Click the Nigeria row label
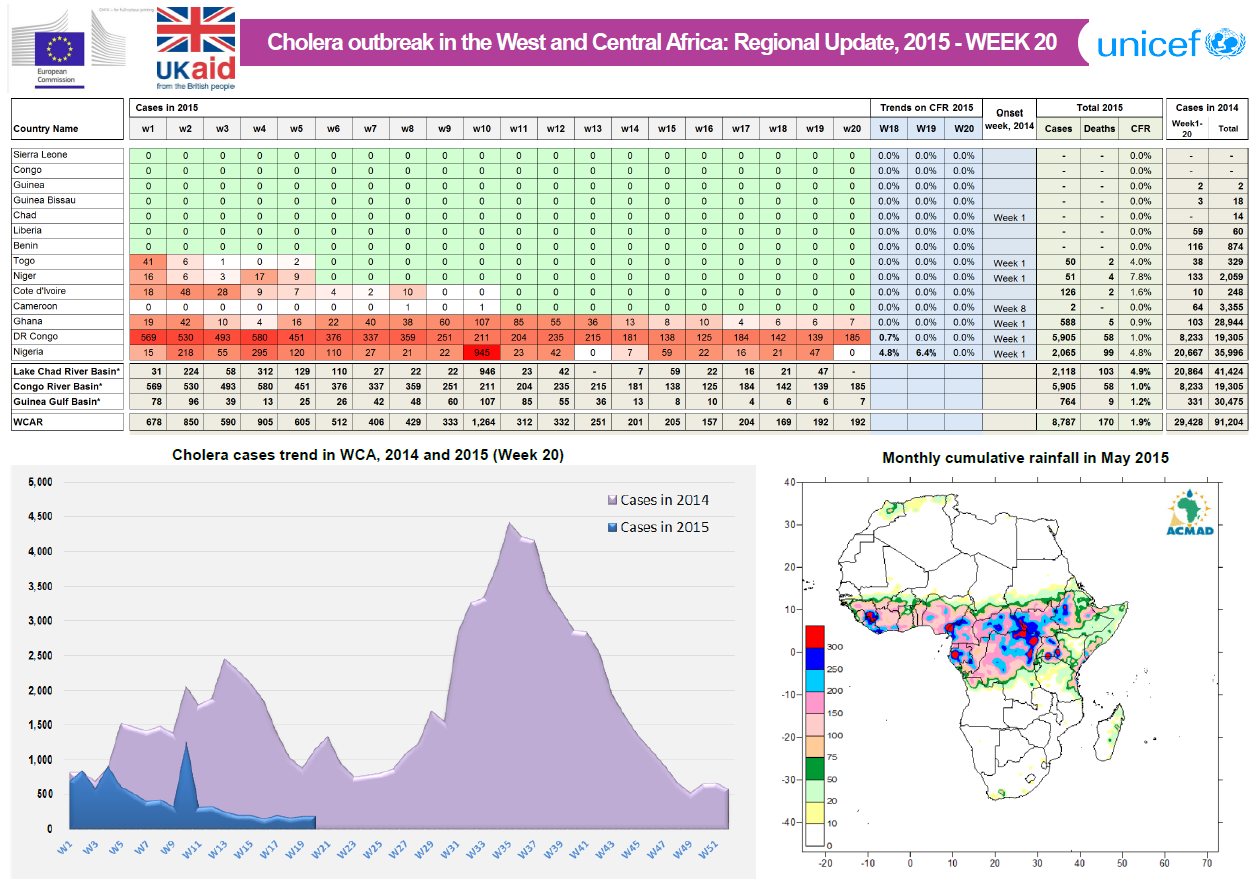 (x=30, y=353)
